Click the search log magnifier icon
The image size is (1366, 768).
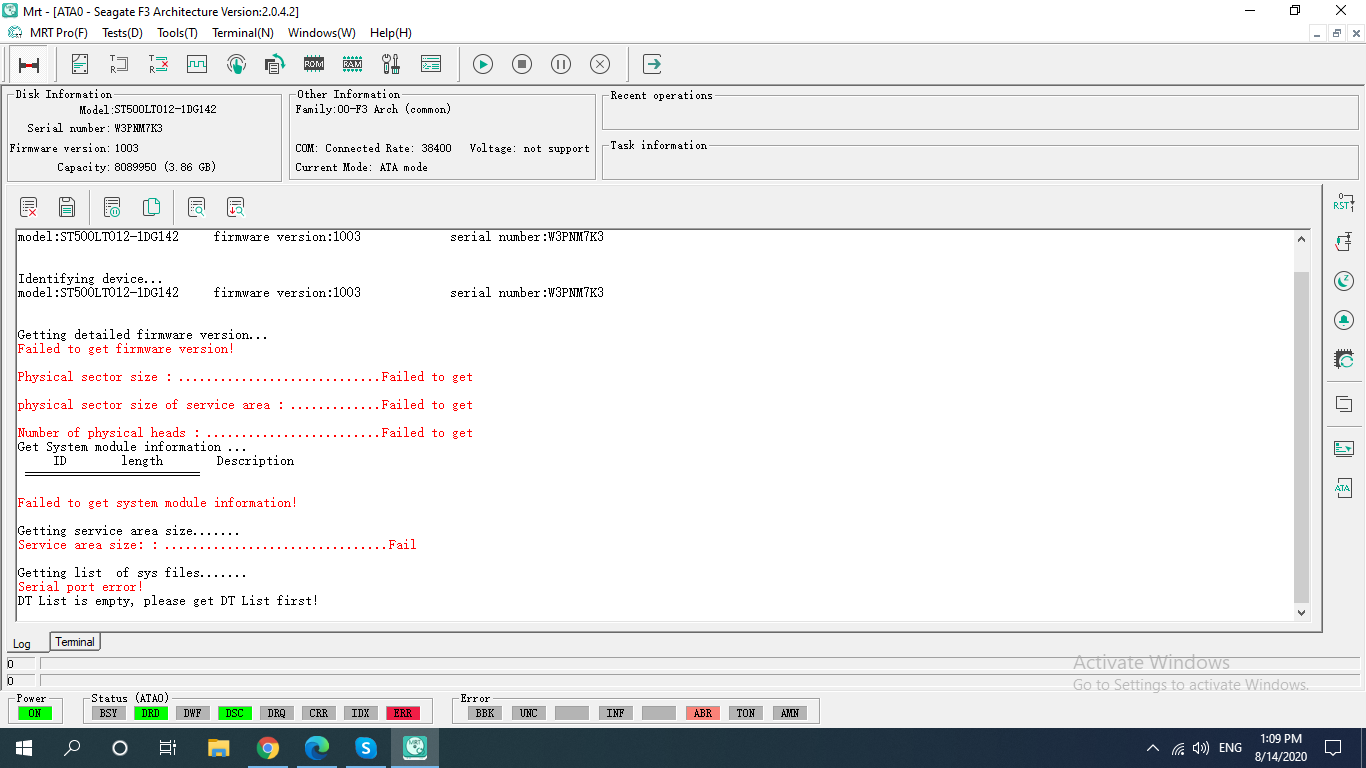(197, 207)
